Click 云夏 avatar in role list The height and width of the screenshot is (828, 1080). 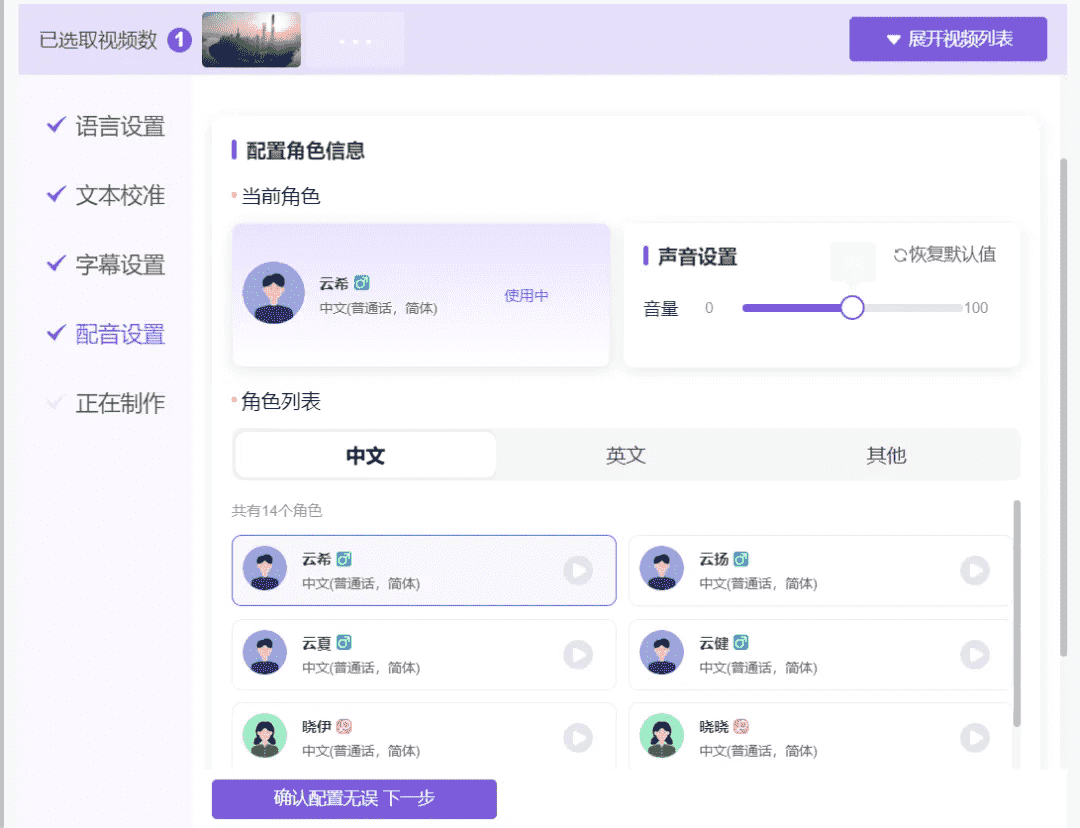(264, 652)
